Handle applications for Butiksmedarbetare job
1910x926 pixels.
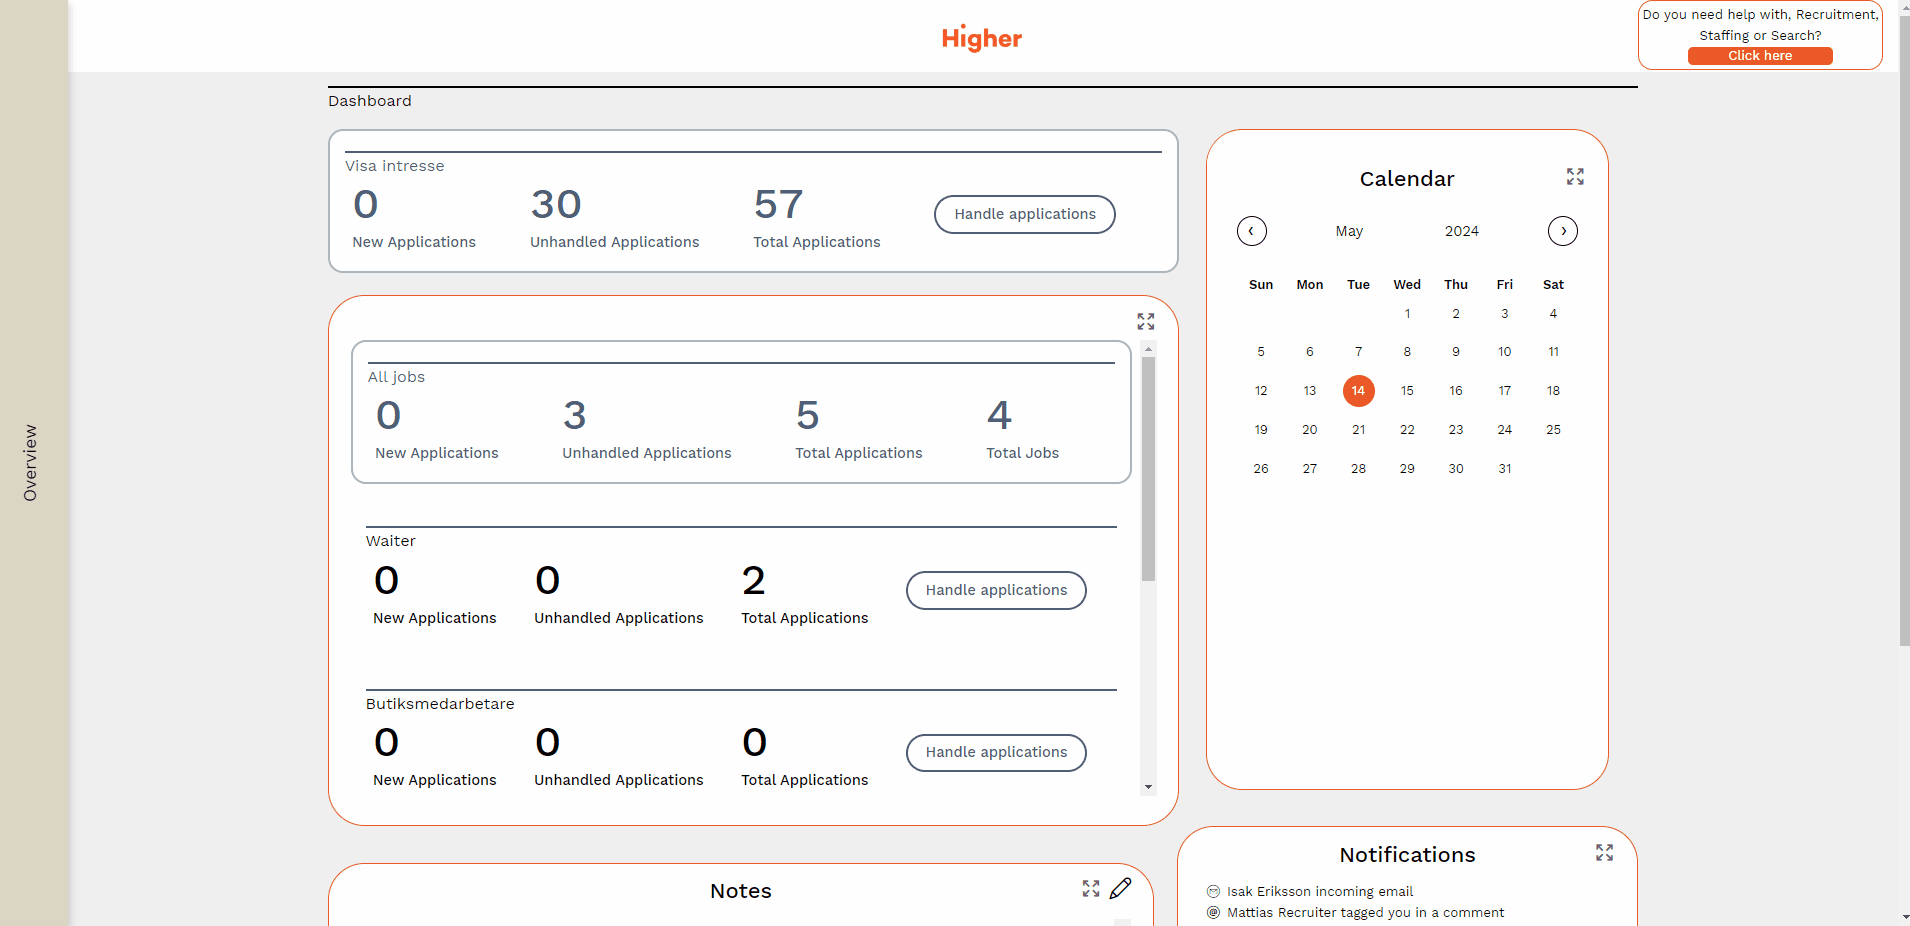pos(996,753)
